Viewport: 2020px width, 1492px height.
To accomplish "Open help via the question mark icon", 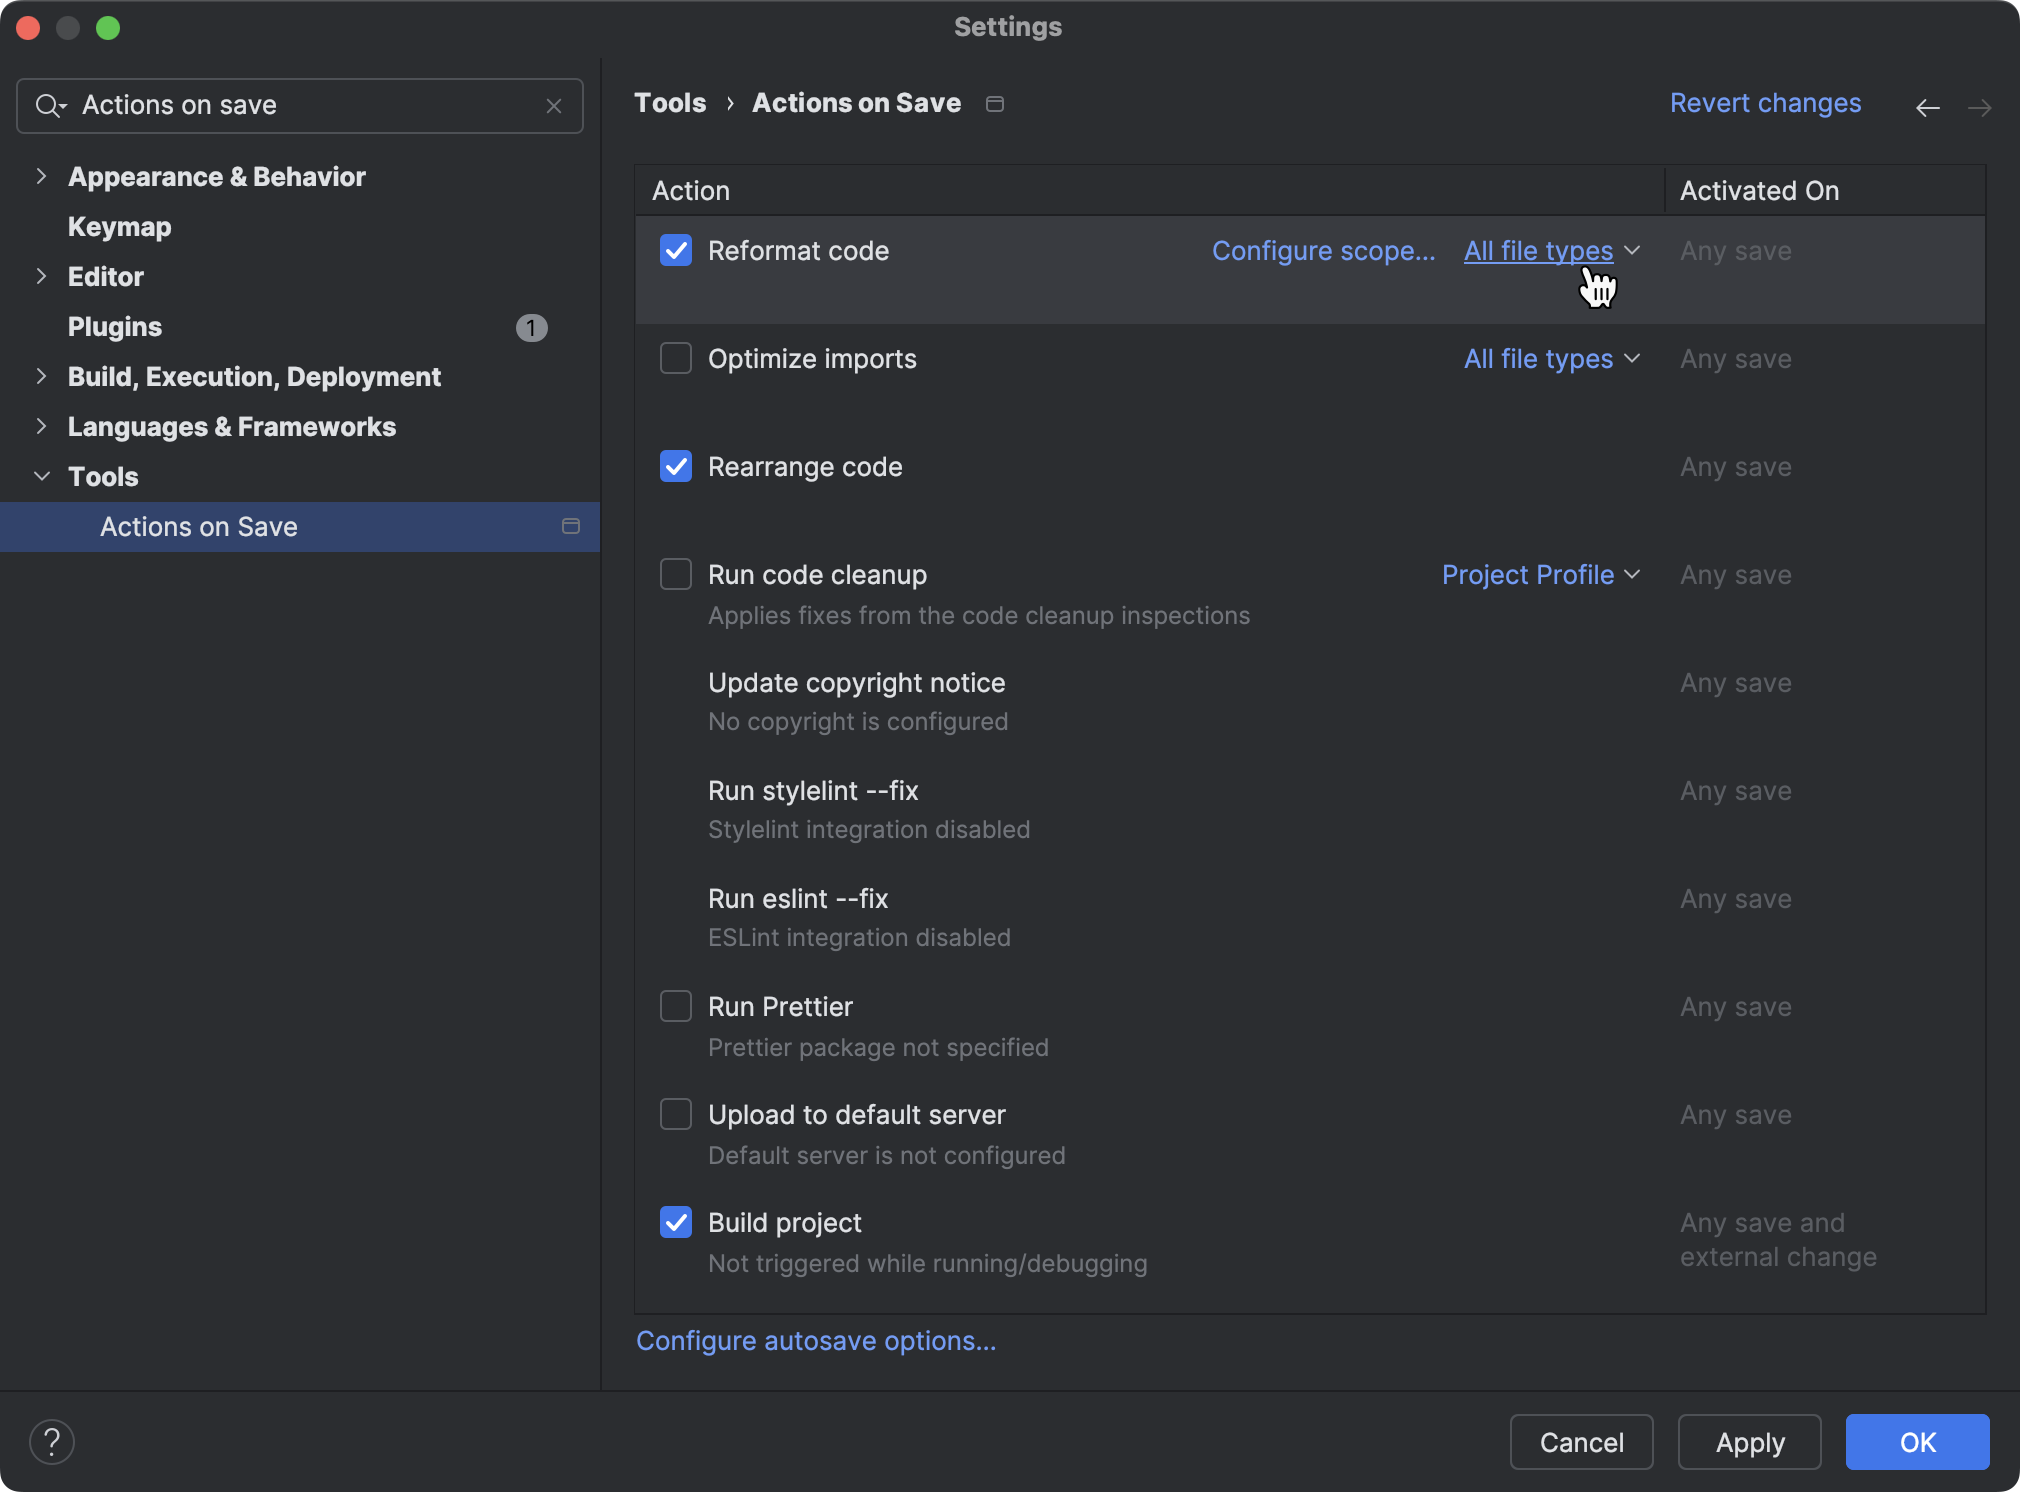I will pos(51,1441).
